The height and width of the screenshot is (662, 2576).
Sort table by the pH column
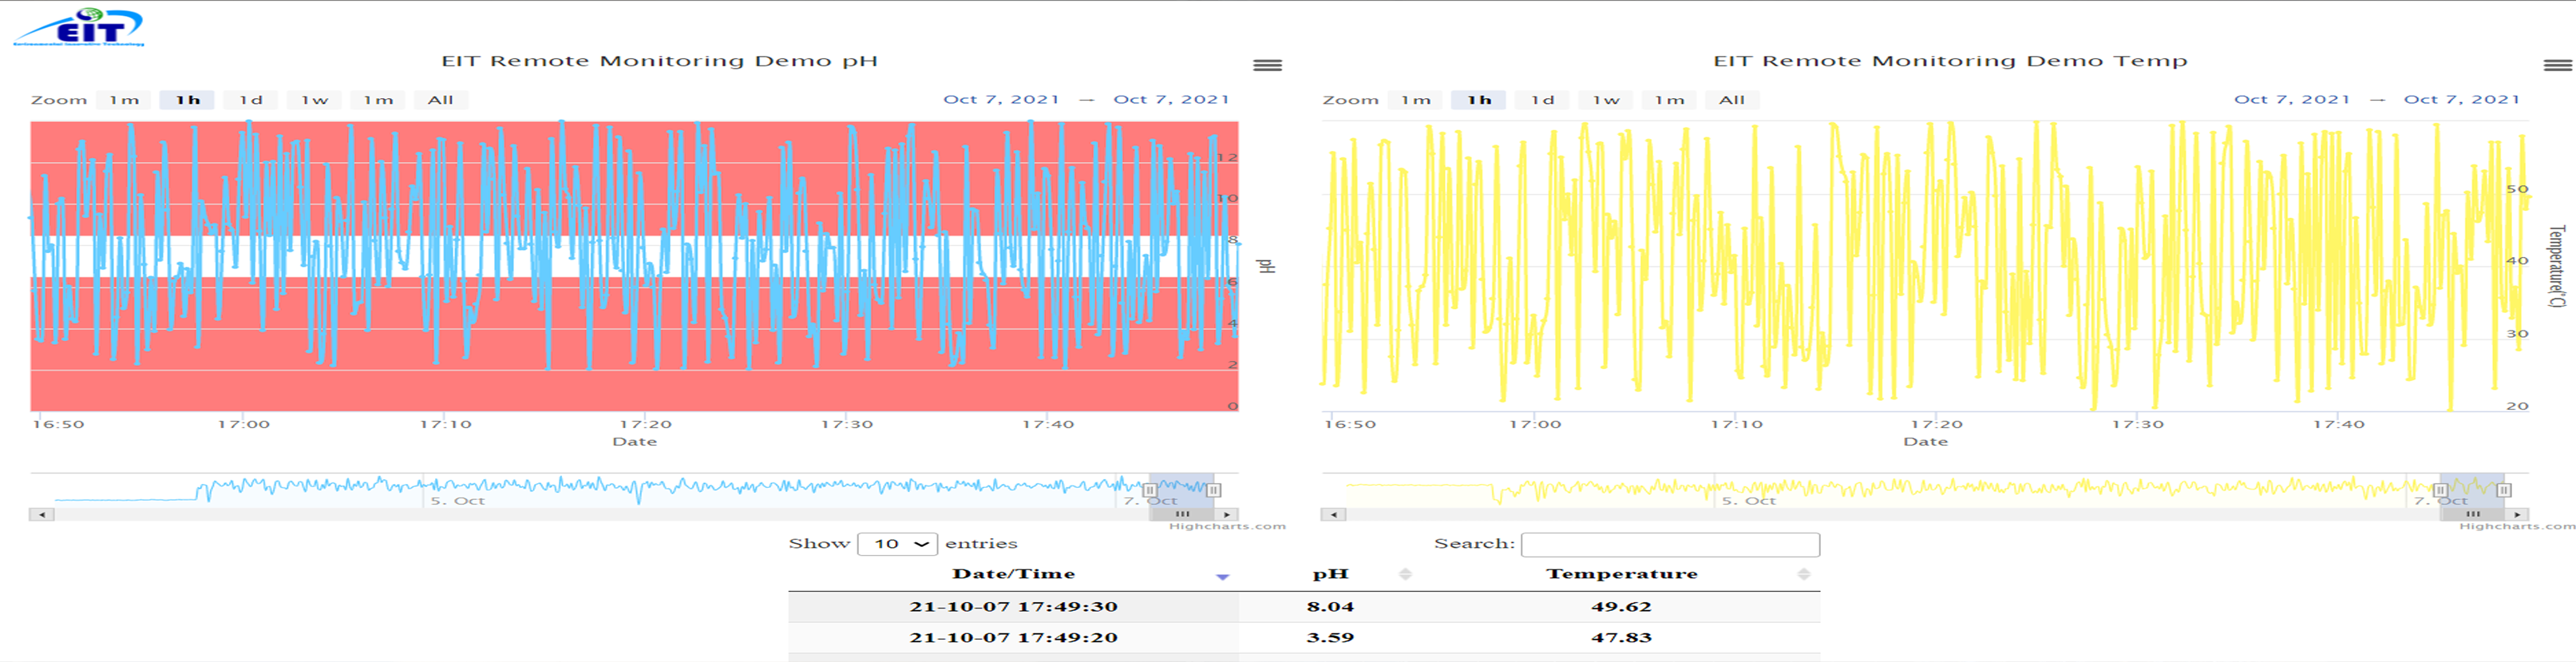click(1404, 574)
